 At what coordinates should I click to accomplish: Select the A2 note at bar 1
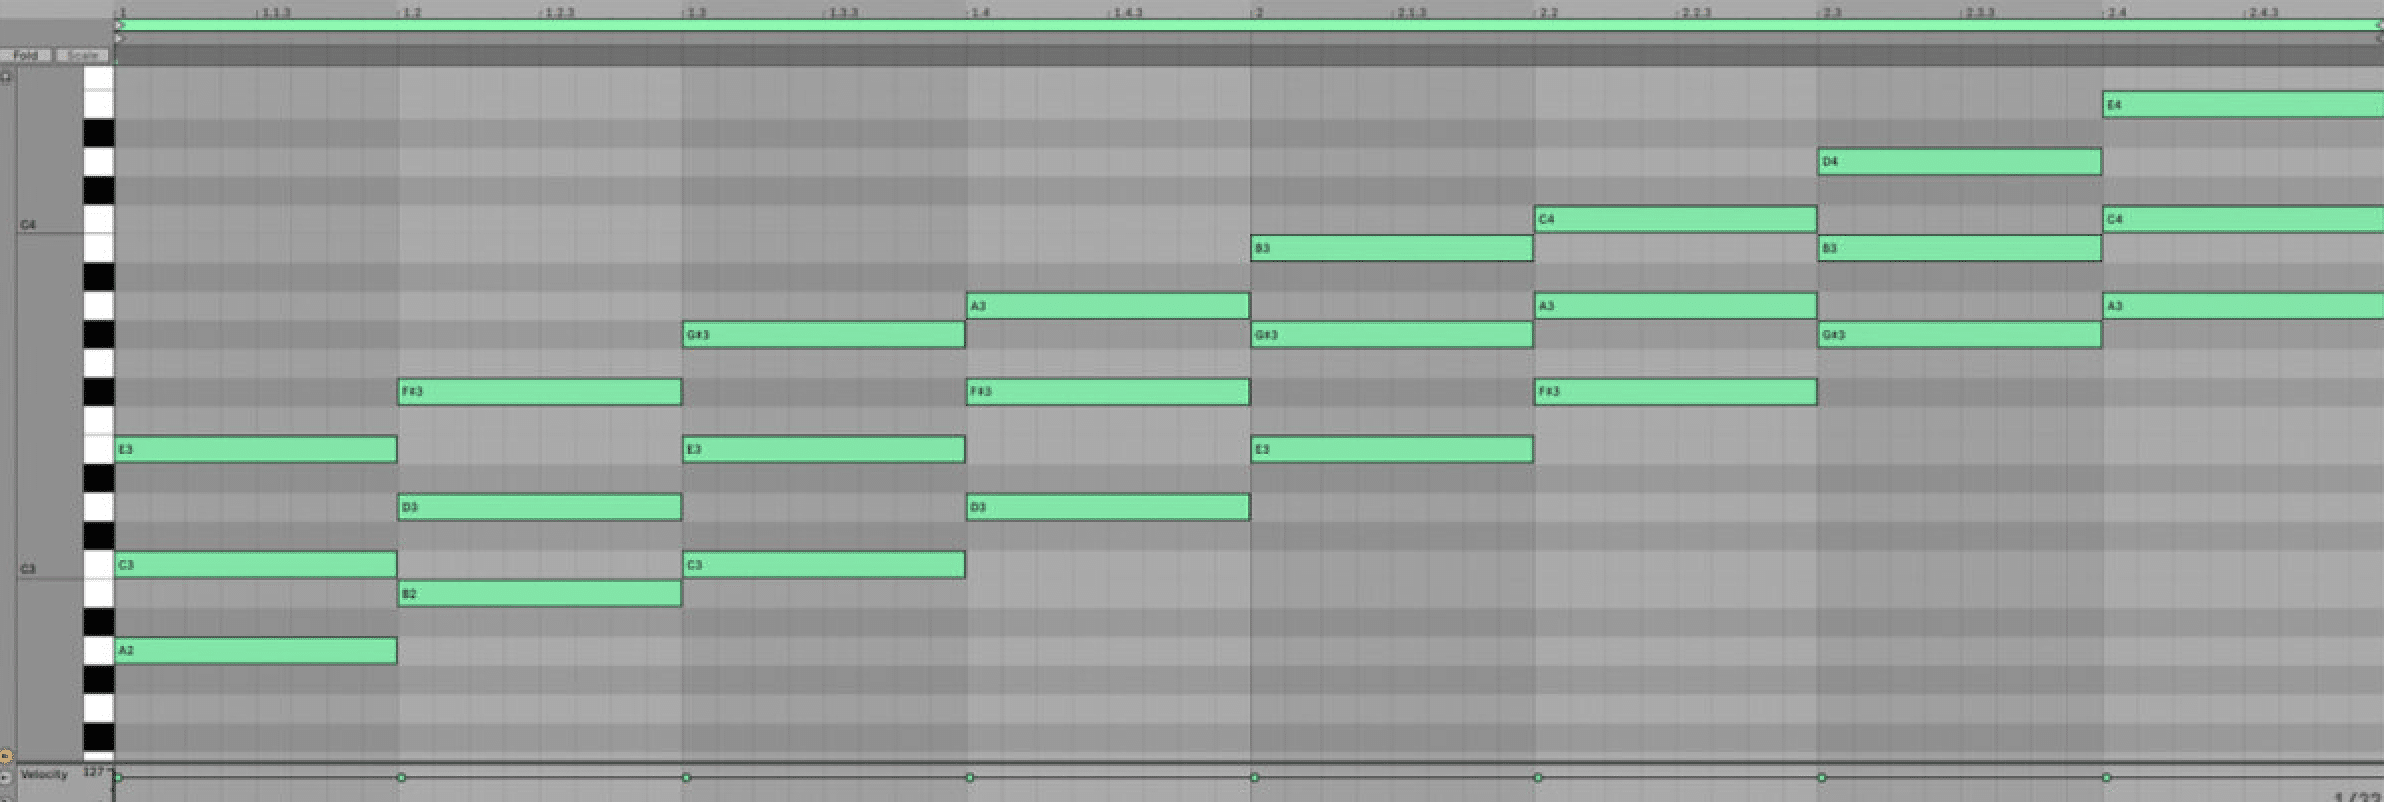256,651
